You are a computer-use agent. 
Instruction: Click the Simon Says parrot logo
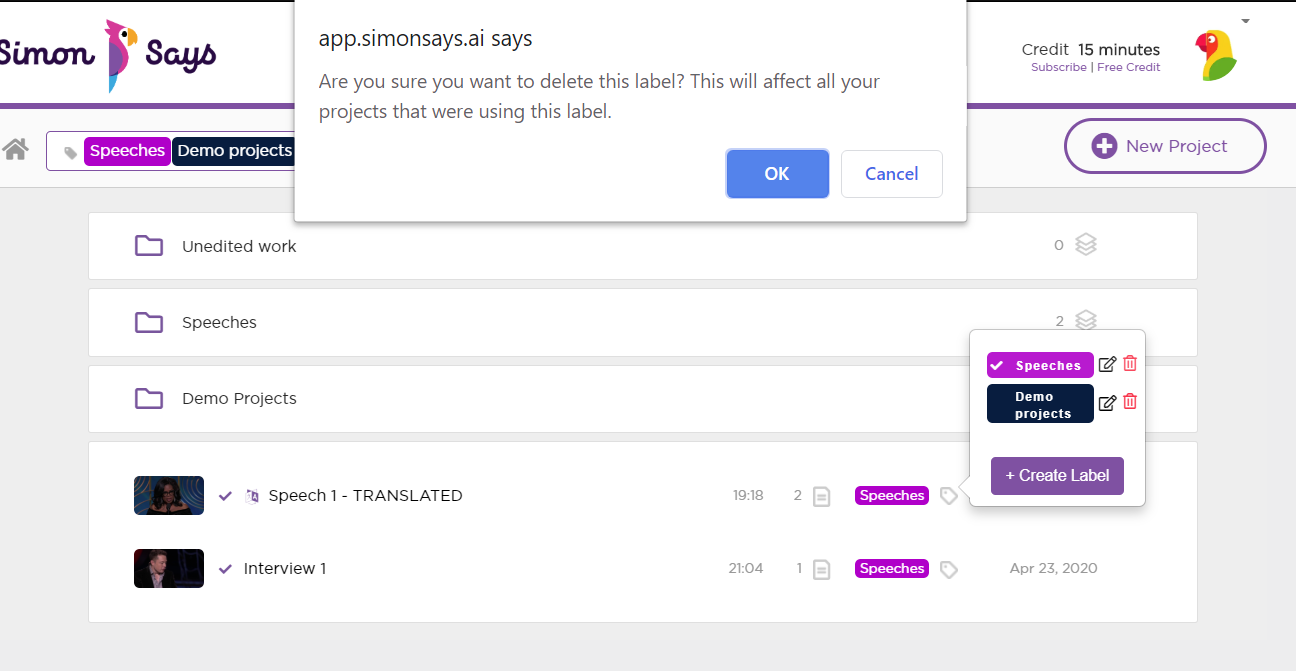pos(108,54)
